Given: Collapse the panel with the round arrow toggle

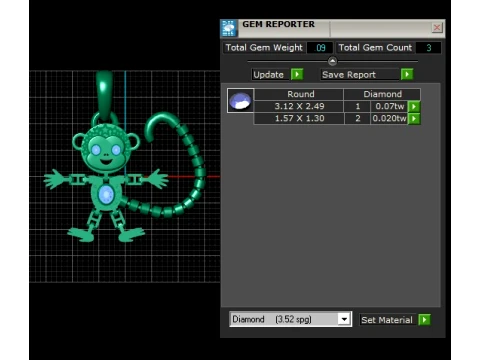Looking at the screenshot, I should click(x=332, y=61).
